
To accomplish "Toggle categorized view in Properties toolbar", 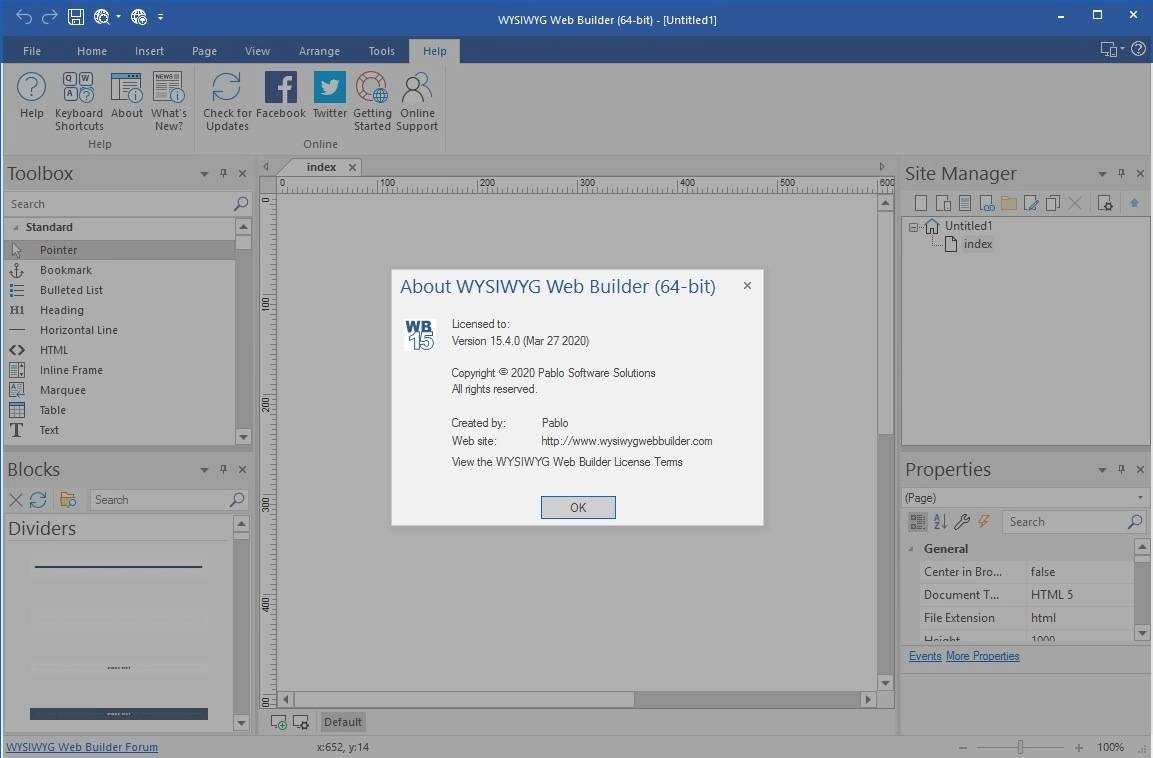I will tap(918, 521).
